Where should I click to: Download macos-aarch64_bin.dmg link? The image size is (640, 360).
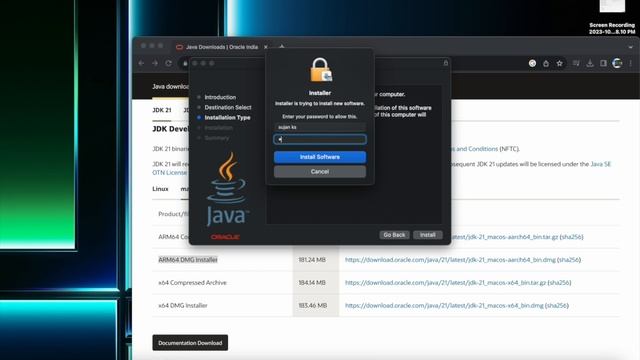click(450, 260)
